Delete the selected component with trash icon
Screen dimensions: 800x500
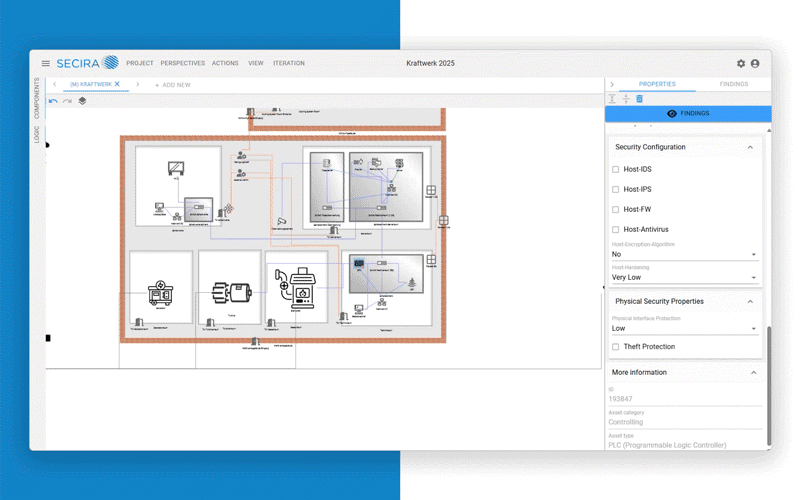pyautogui.click(x=639, y=99)
